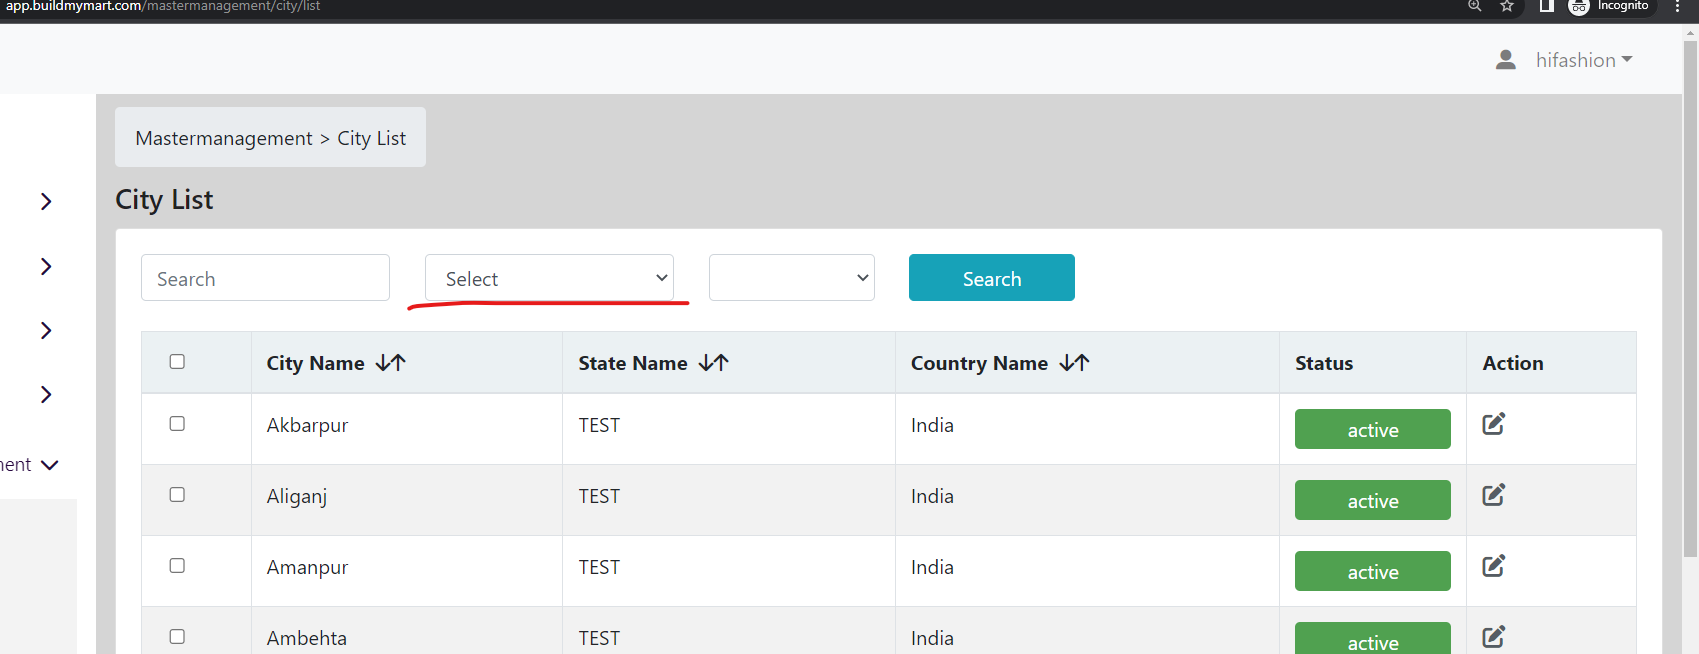Expand the fourth sidebar chevron

click(x=46, y=394)
